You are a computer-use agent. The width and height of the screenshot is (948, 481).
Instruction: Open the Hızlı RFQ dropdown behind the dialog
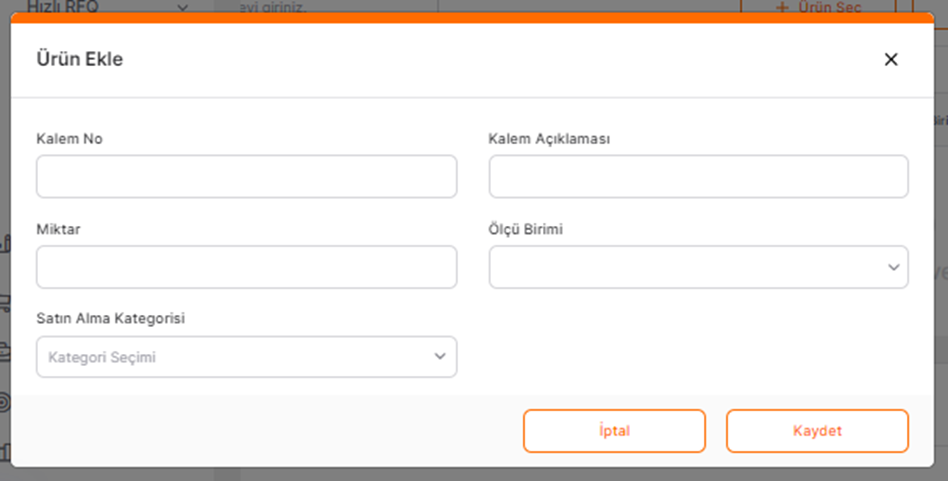point(108,7)
